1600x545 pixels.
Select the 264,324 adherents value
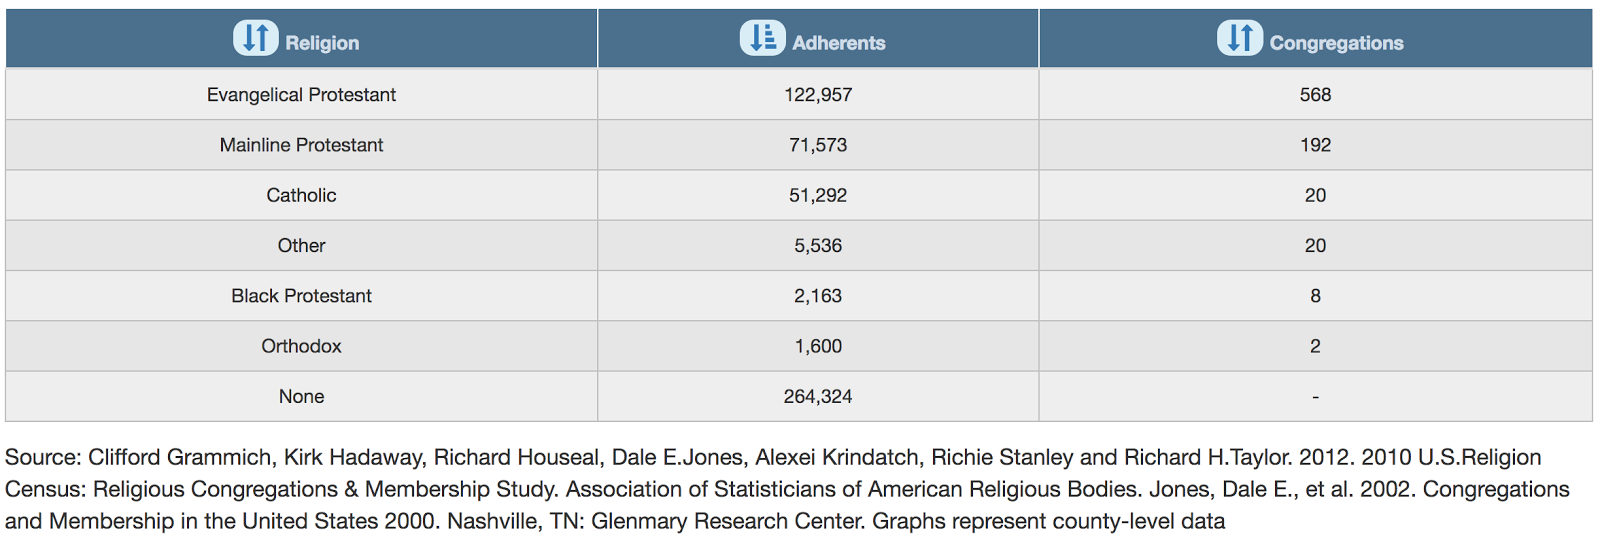point(818,396)
